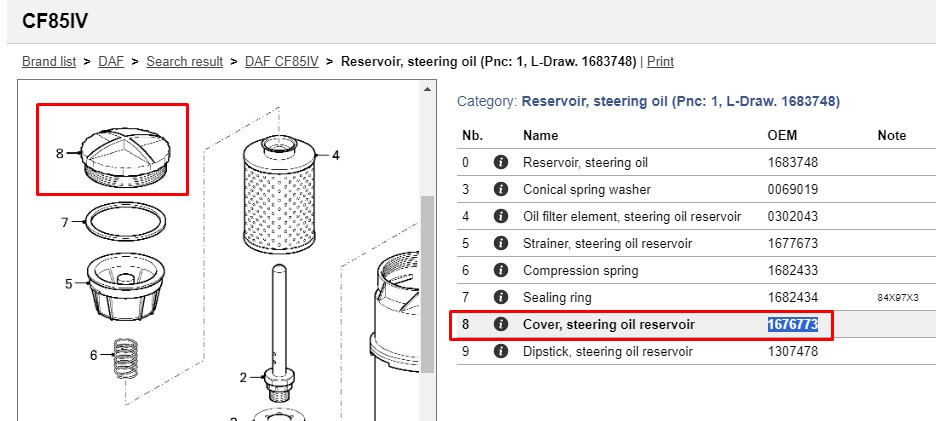Click 'Oil filter element, steering oil reservoir' name
The image size is (936, 421).
632,216
